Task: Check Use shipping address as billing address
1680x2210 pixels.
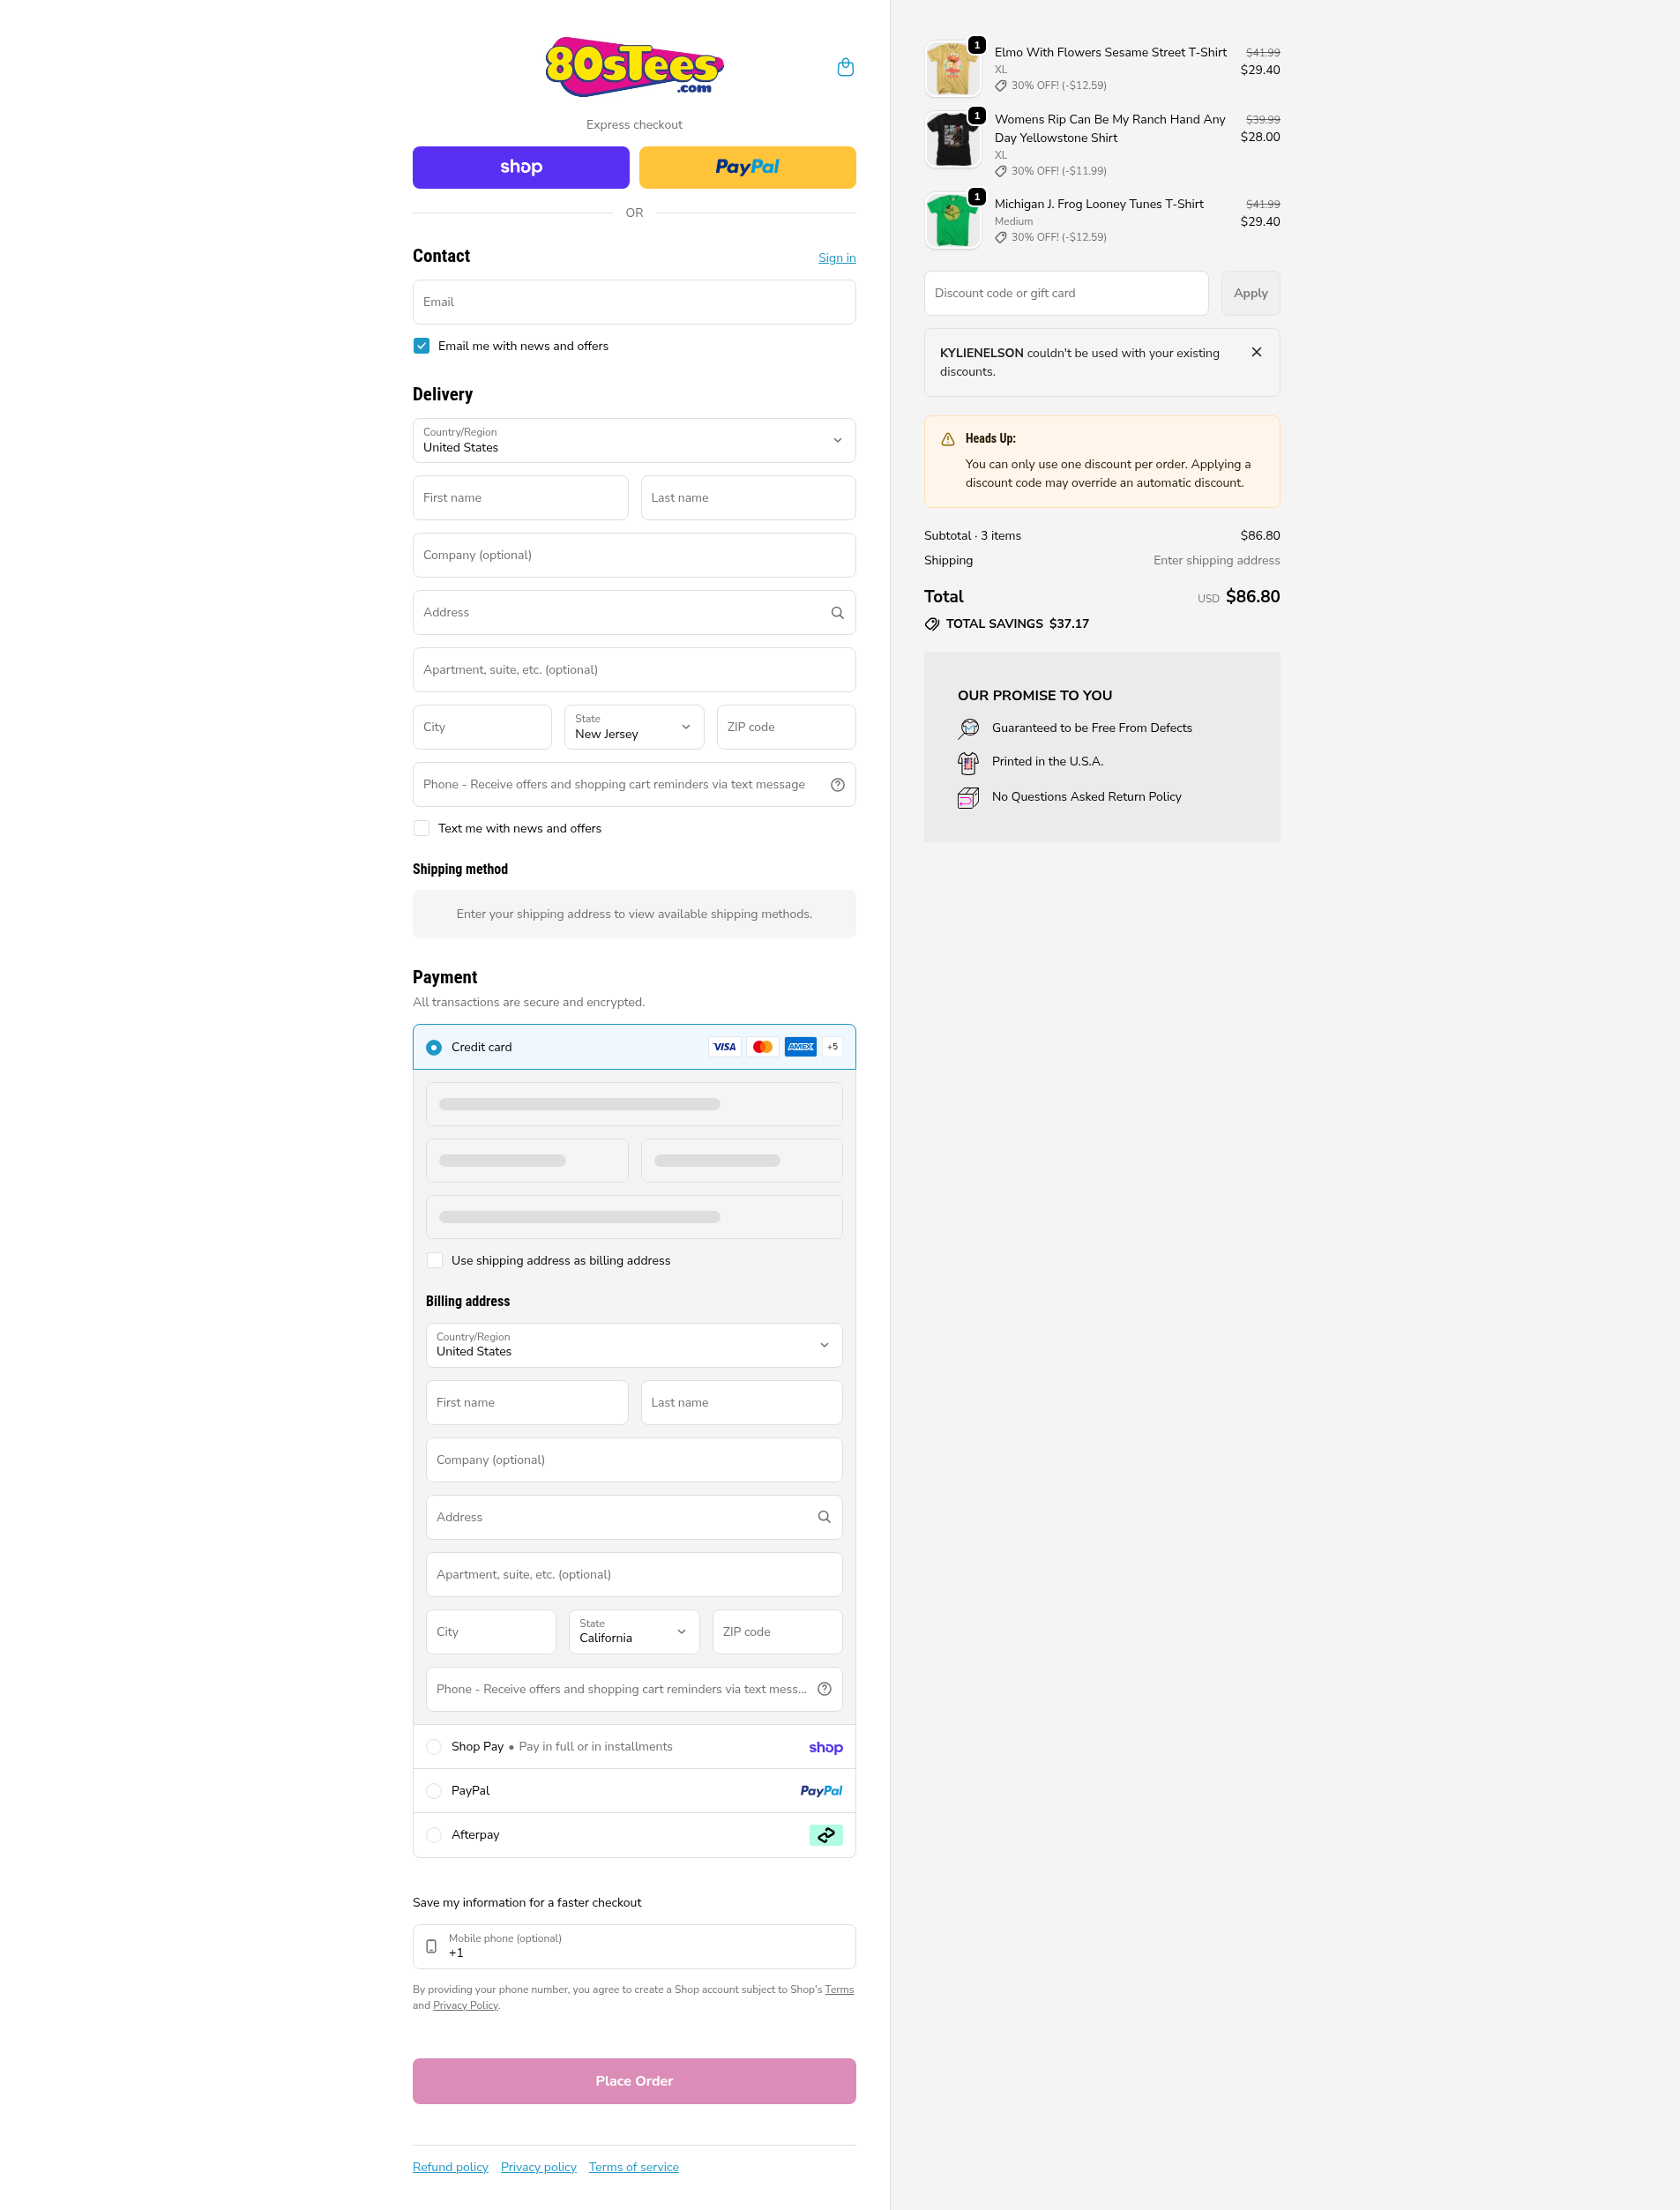Action: [435, 1261]
